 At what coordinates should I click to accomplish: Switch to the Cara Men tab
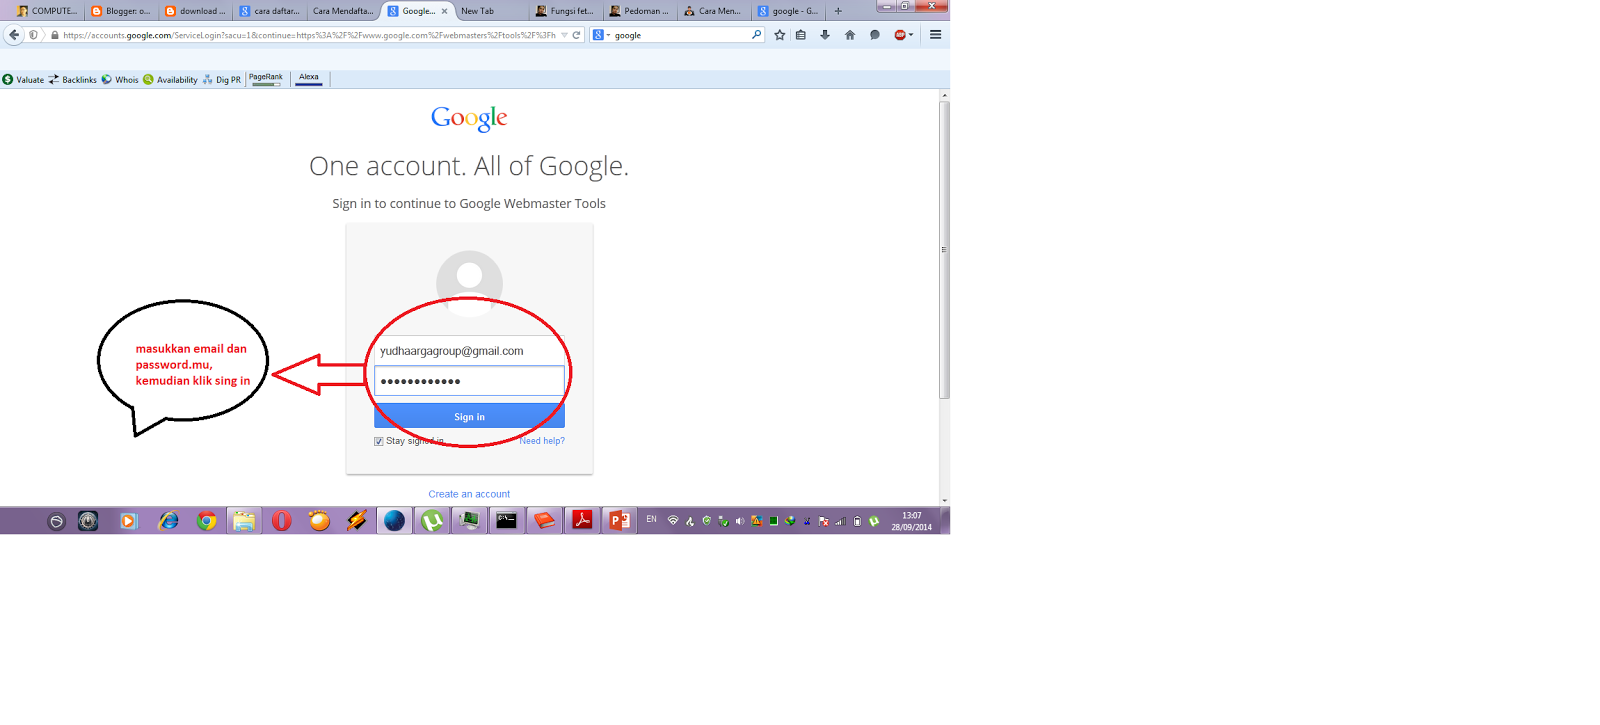click(714, 11)
